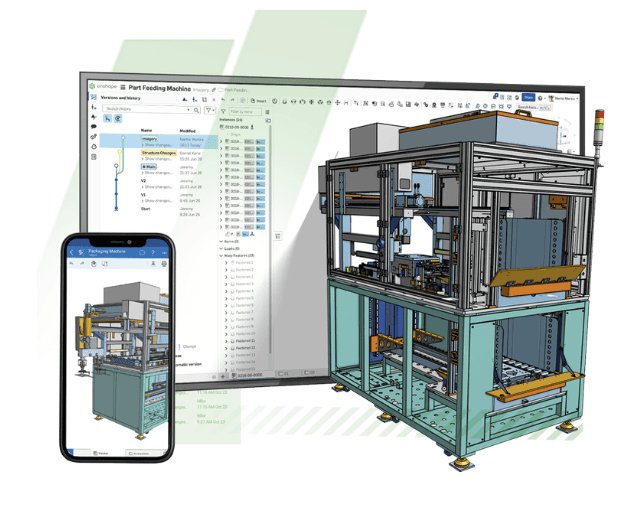Screen dimensions: 636x524
Task: Expand Show changes under Structure Changes
Action: click(157, 159)
